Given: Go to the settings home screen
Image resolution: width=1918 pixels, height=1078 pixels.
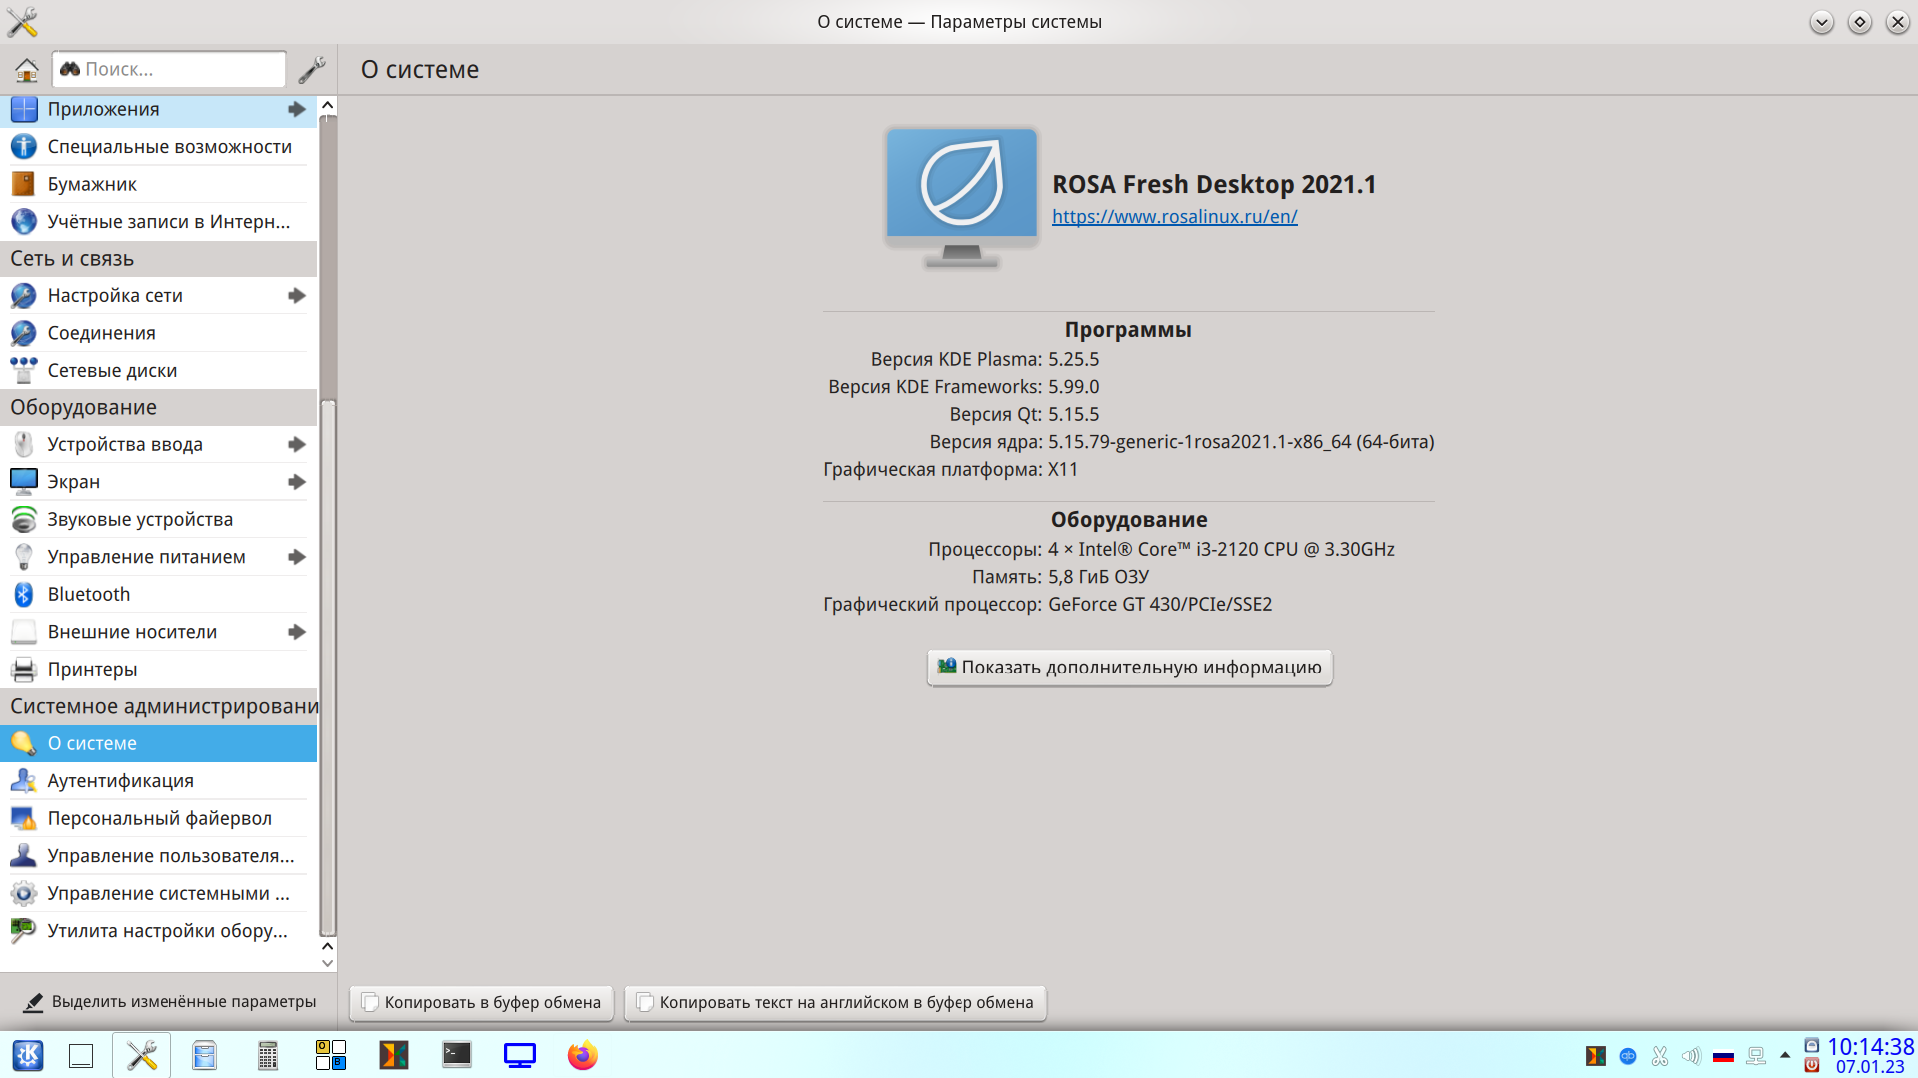Looking at the screenshot, I should click(x=27, y=69).
